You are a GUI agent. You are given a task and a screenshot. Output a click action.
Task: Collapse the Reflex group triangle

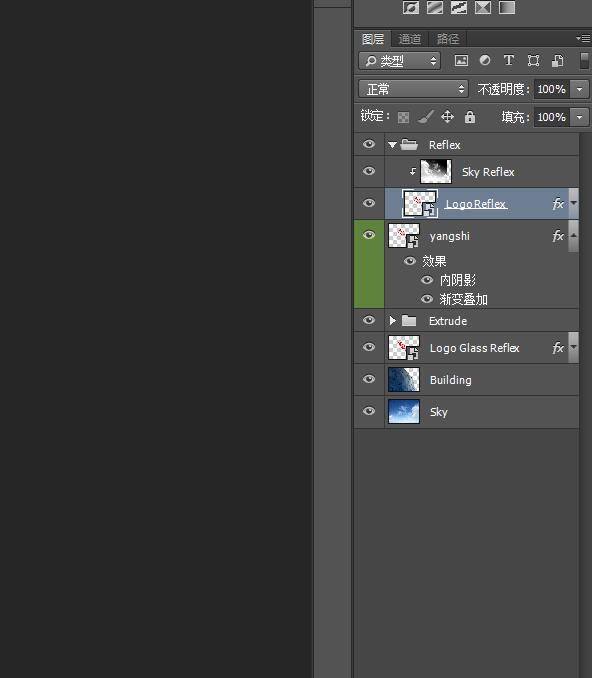click(392, 145)
